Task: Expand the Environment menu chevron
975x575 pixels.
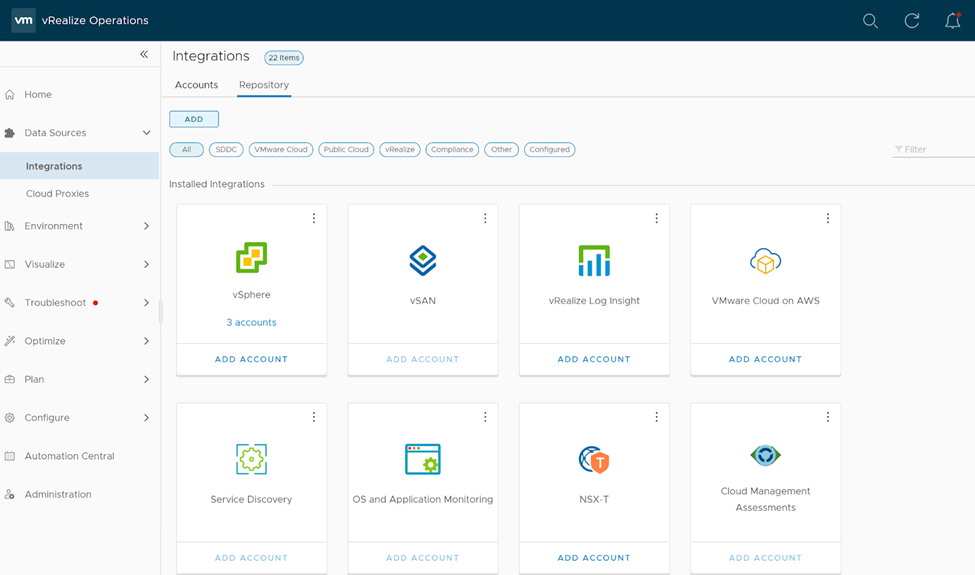Action: [x=146, y=226]
